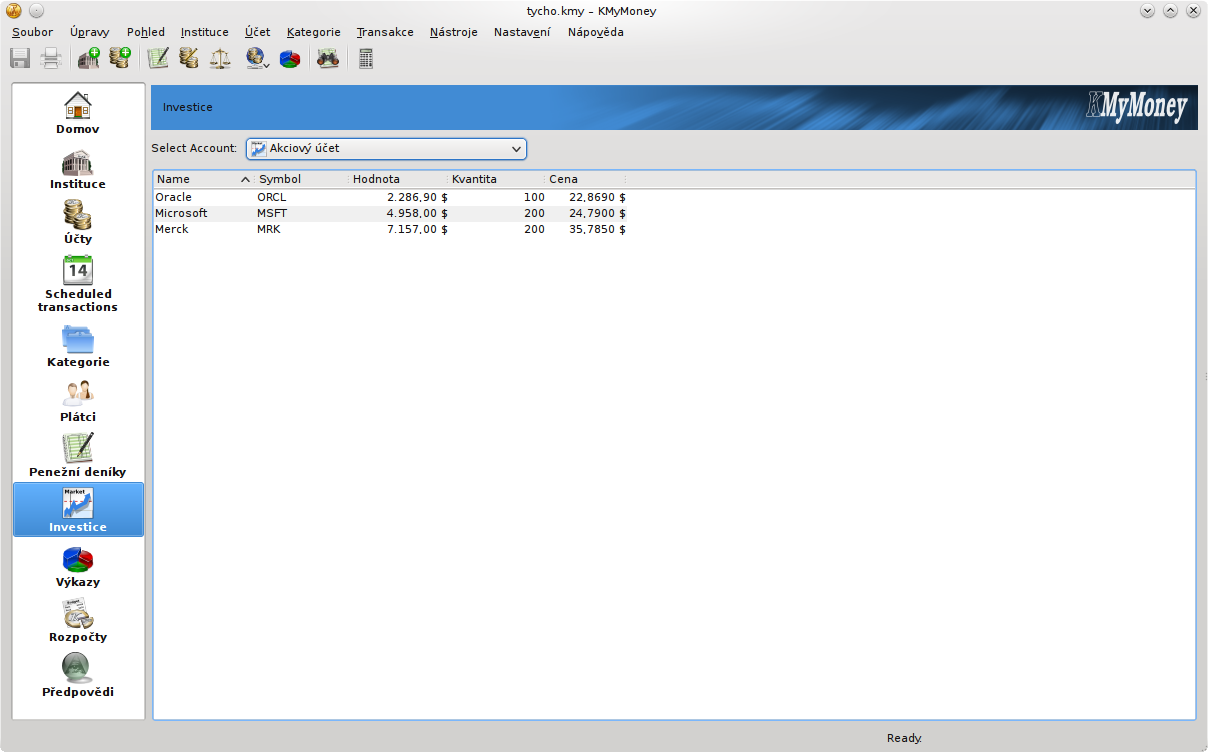
Task: Open the Nastavení menu
Action: pos(522,32)
